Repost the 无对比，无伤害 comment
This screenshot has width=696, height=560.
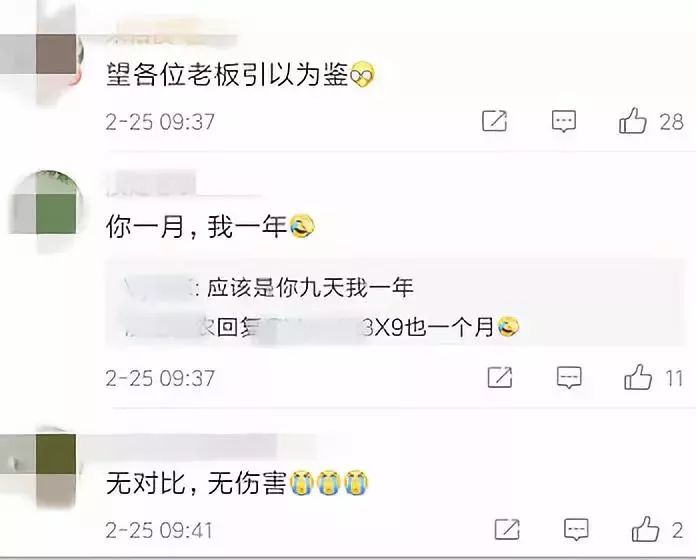tap(507, 529)
